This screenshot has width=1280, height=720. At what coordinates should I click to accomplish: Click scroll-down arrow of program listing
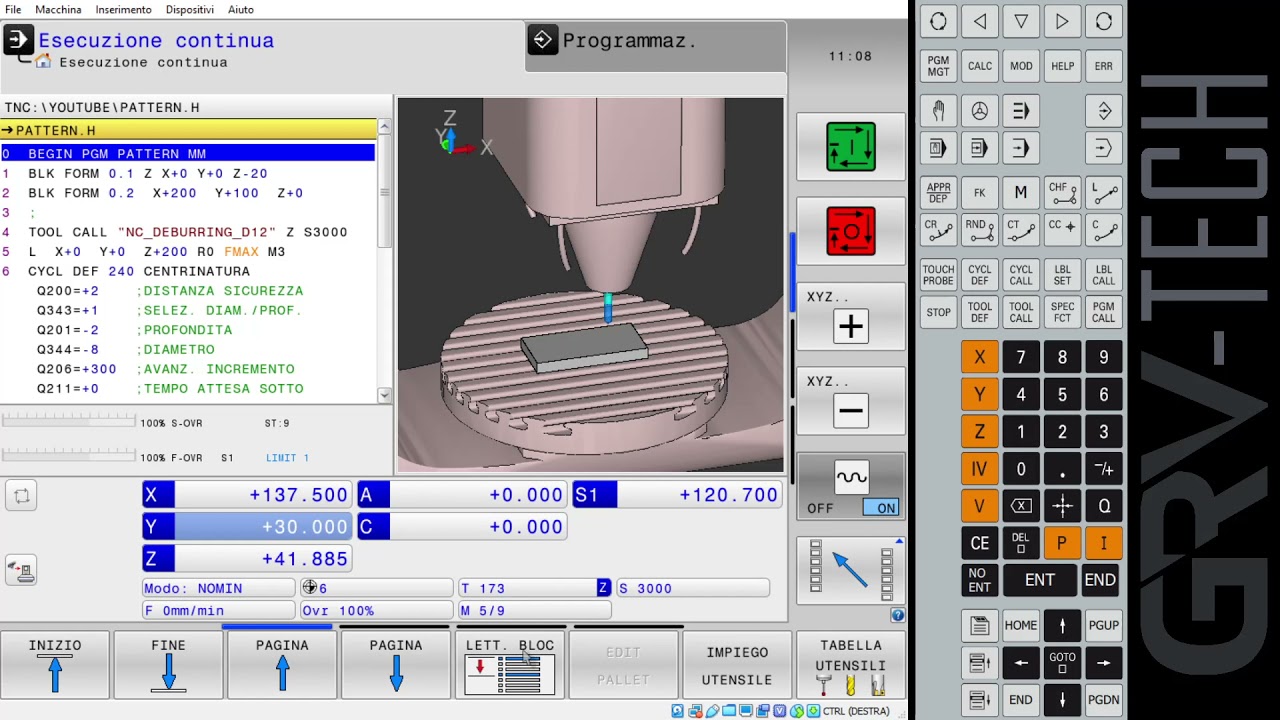[385, 395]
